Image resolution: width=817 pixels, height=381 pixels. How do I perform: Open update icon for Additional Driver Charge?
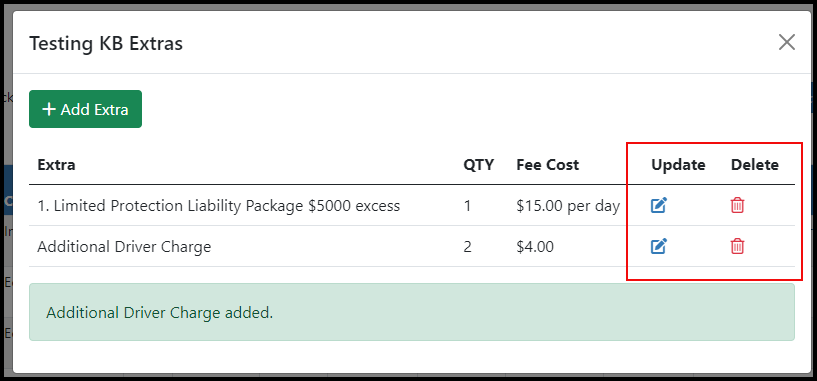(x=659, y=246)
